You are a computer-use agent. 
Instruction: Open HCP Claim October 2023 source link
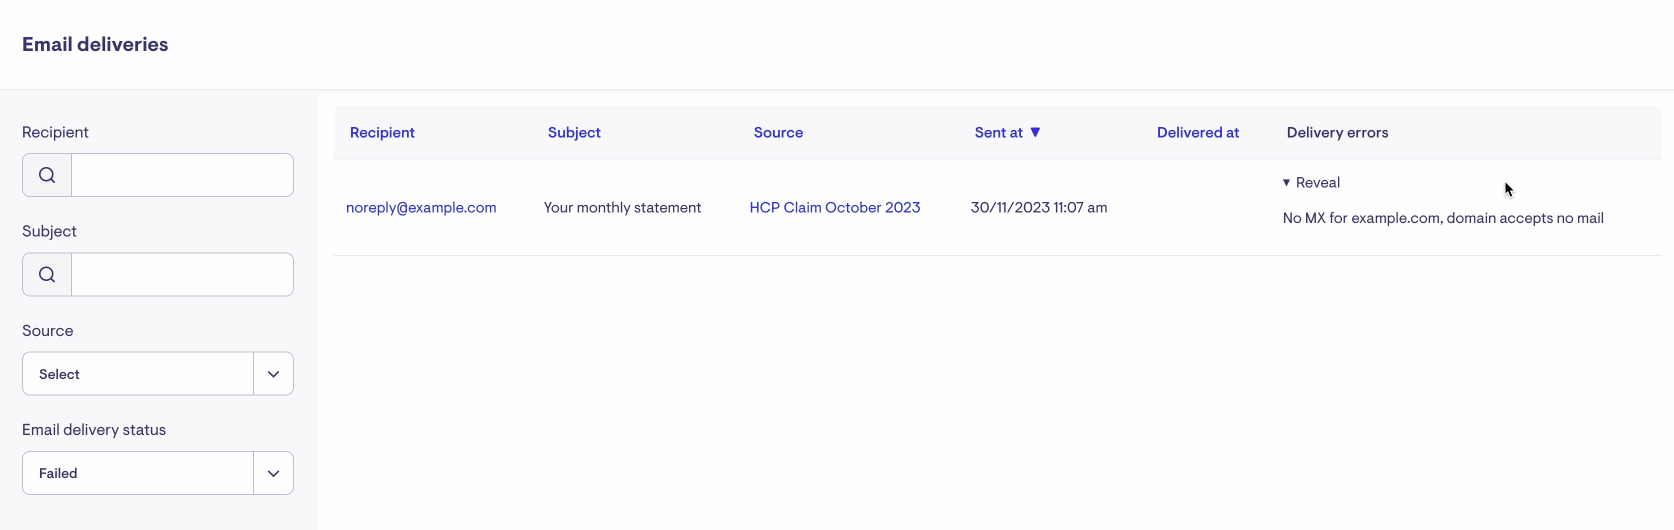tap(835, 208)
